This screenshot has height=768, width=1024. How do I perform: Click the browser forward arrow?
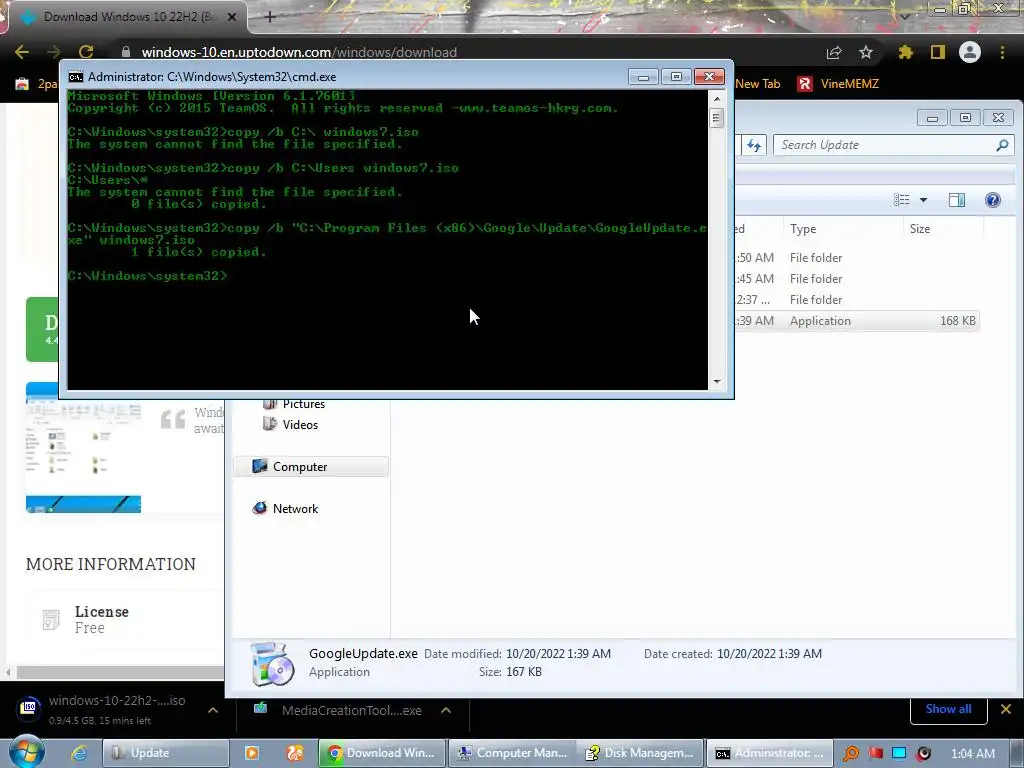click(x=54, y=52)
